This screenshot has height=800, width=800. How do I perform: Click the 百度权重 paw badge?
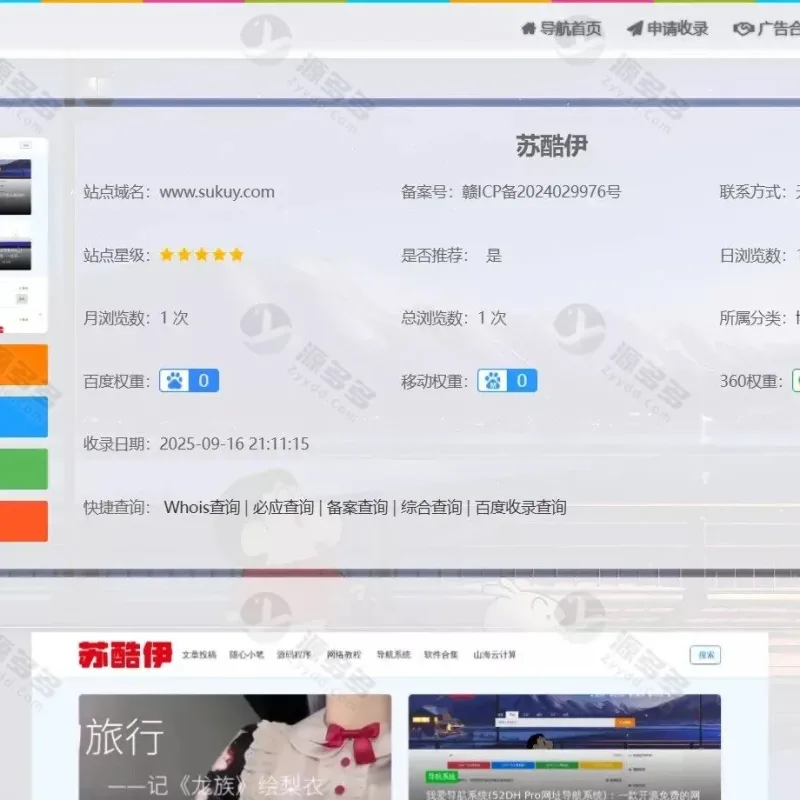point(189,381)
